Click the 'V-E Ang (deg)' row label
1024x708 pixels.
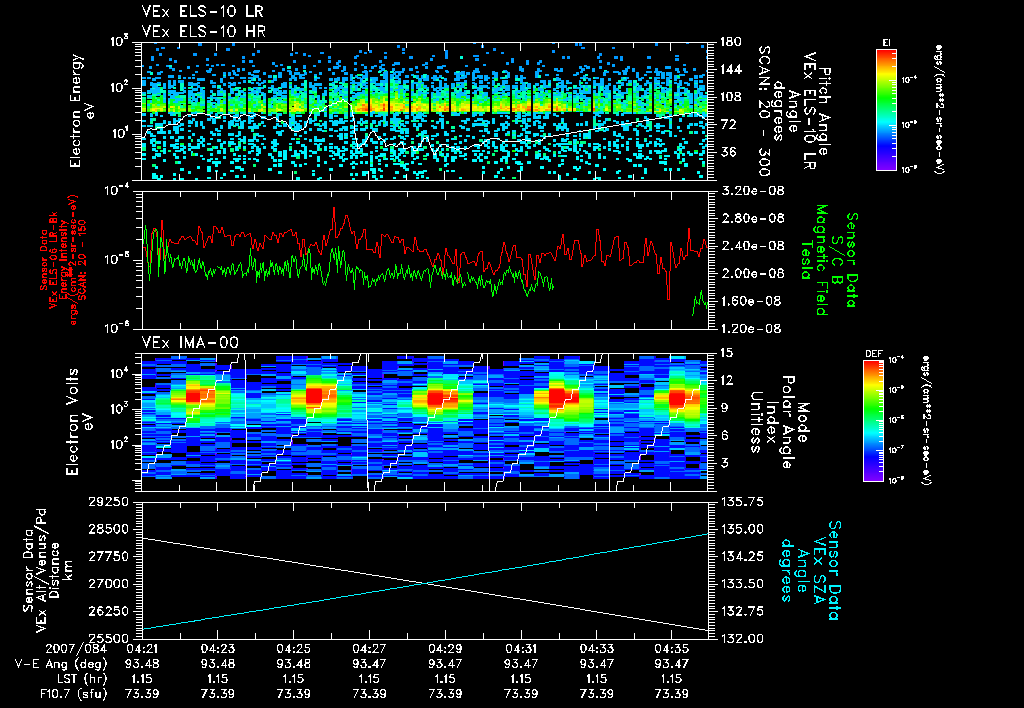point(61,664)
